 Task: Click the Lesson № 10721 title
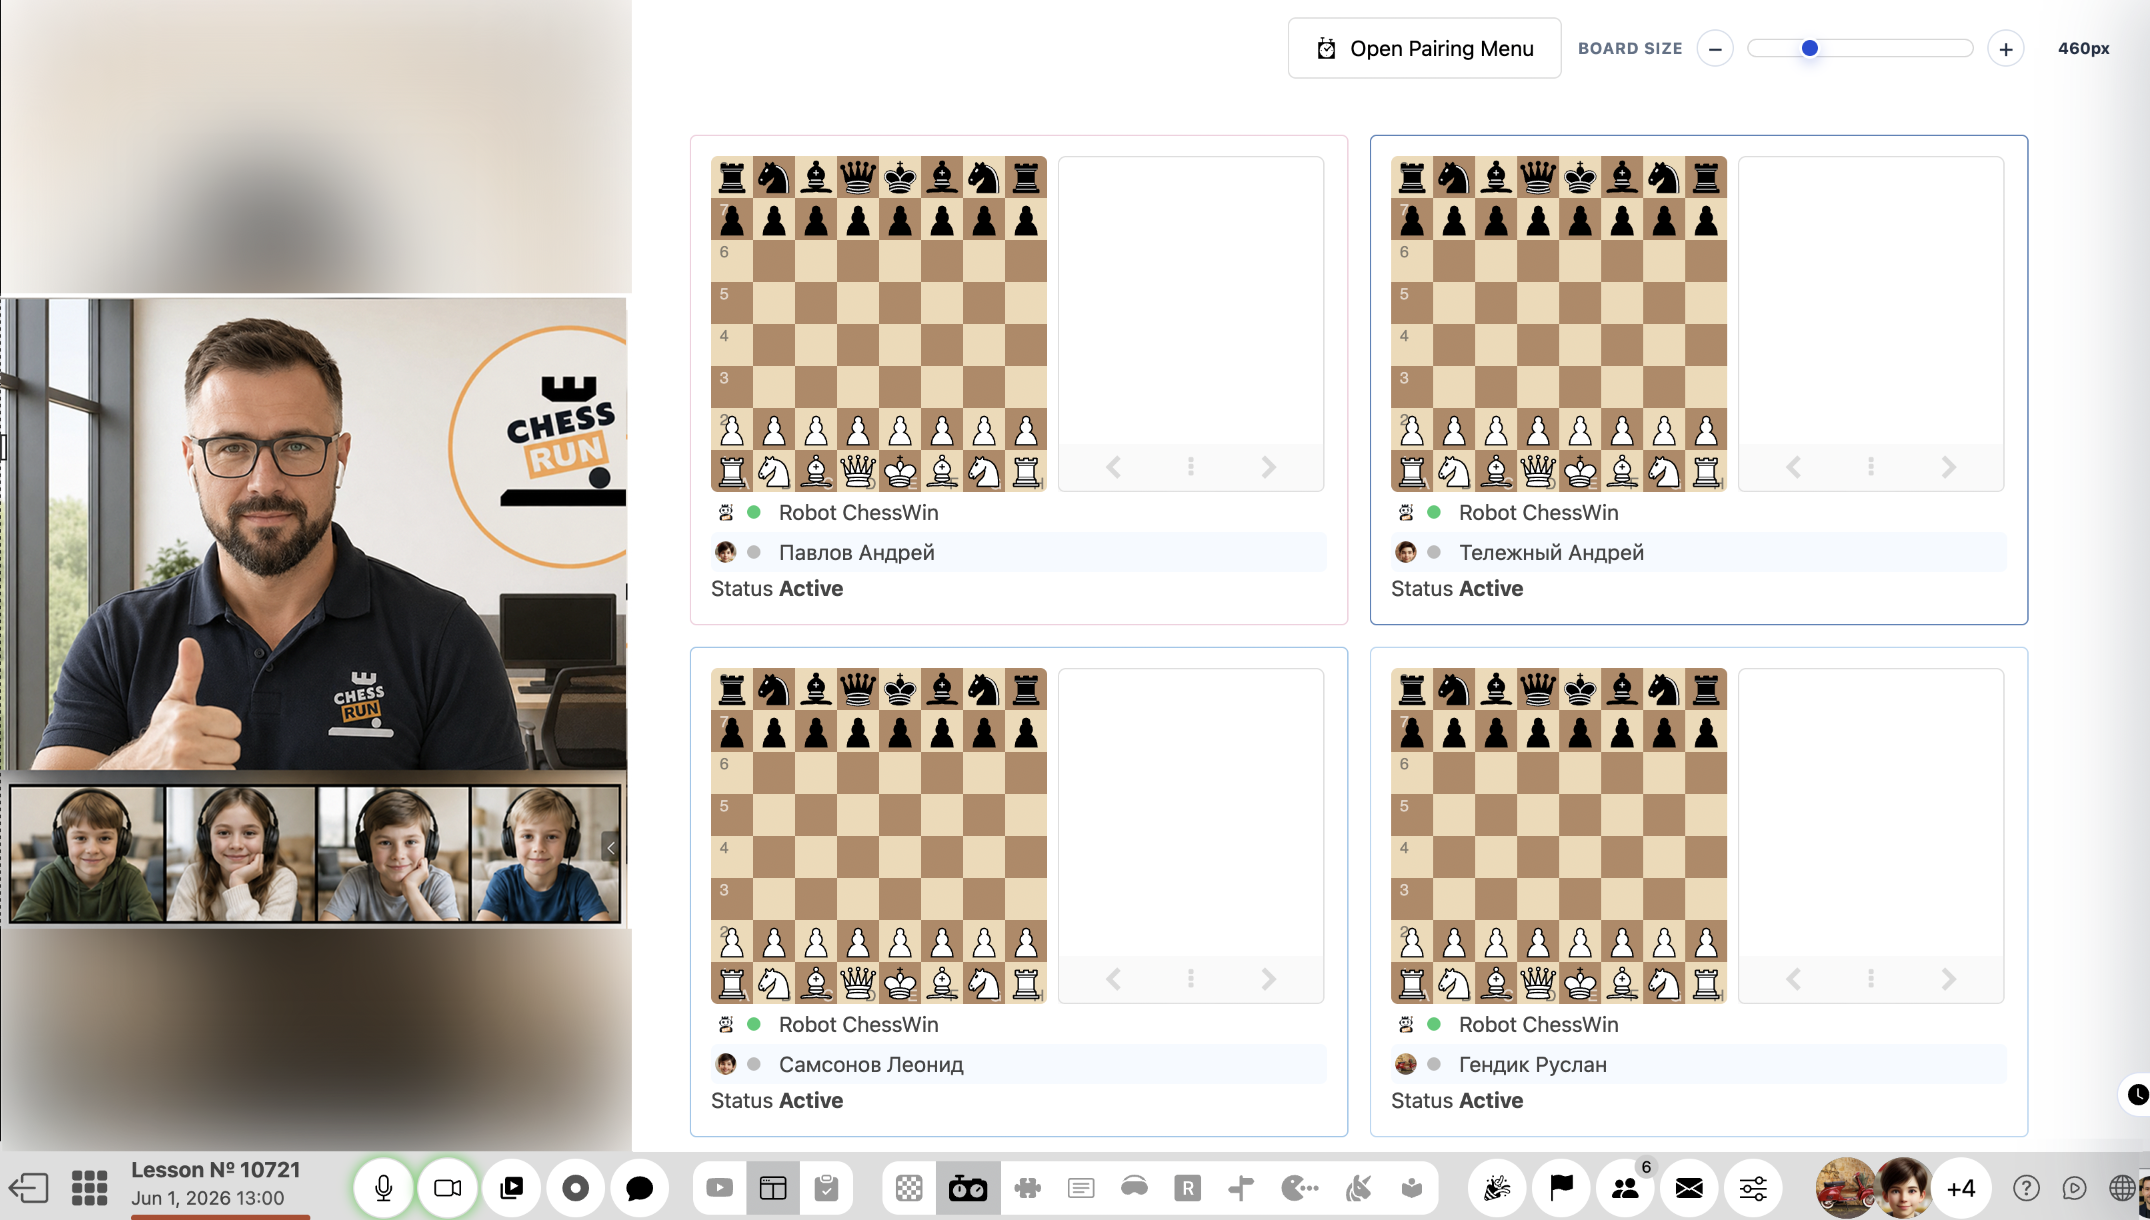216,1170
